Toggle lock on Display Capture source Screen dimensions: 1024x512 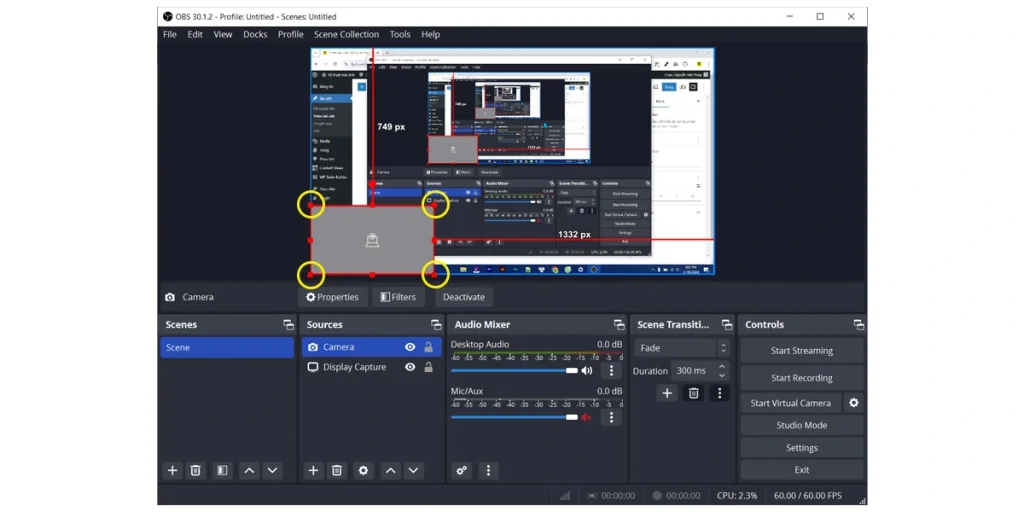428,367
